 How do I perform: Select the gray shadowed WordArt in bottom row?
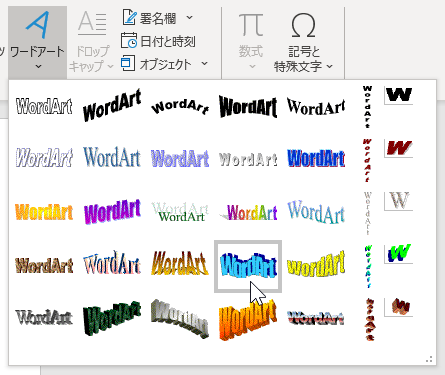tap(44, 317)
